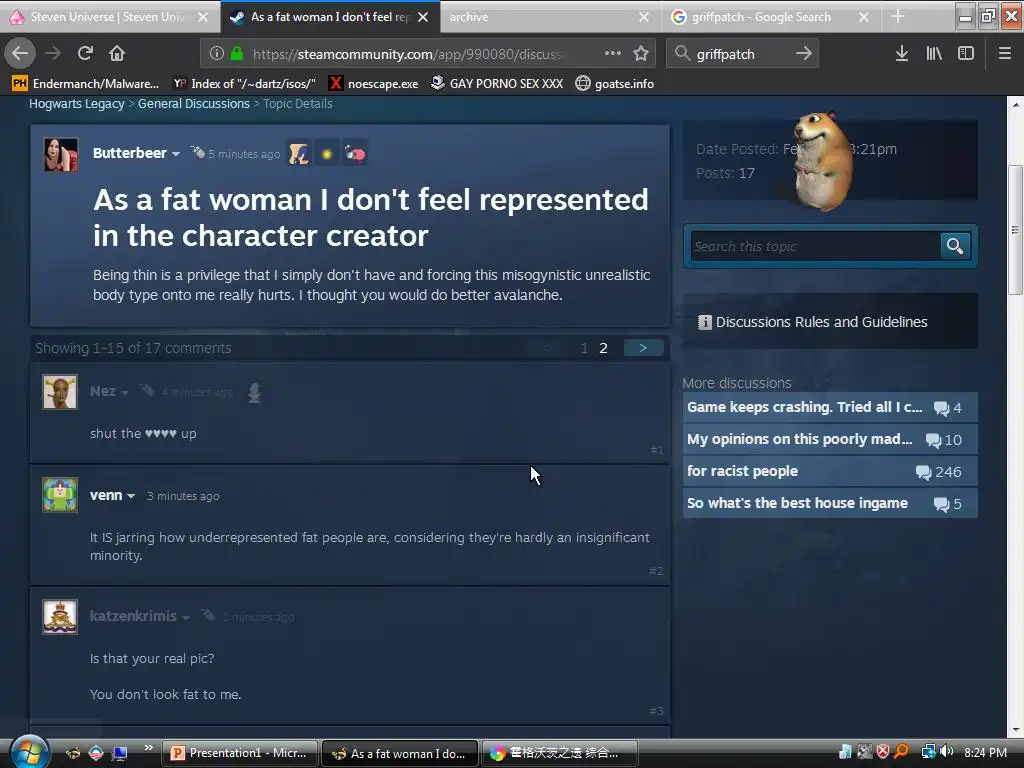The height and width of the screenshot is (768, 1024).
Task: Expand venn username dropdown
Action: coord(131,496)
